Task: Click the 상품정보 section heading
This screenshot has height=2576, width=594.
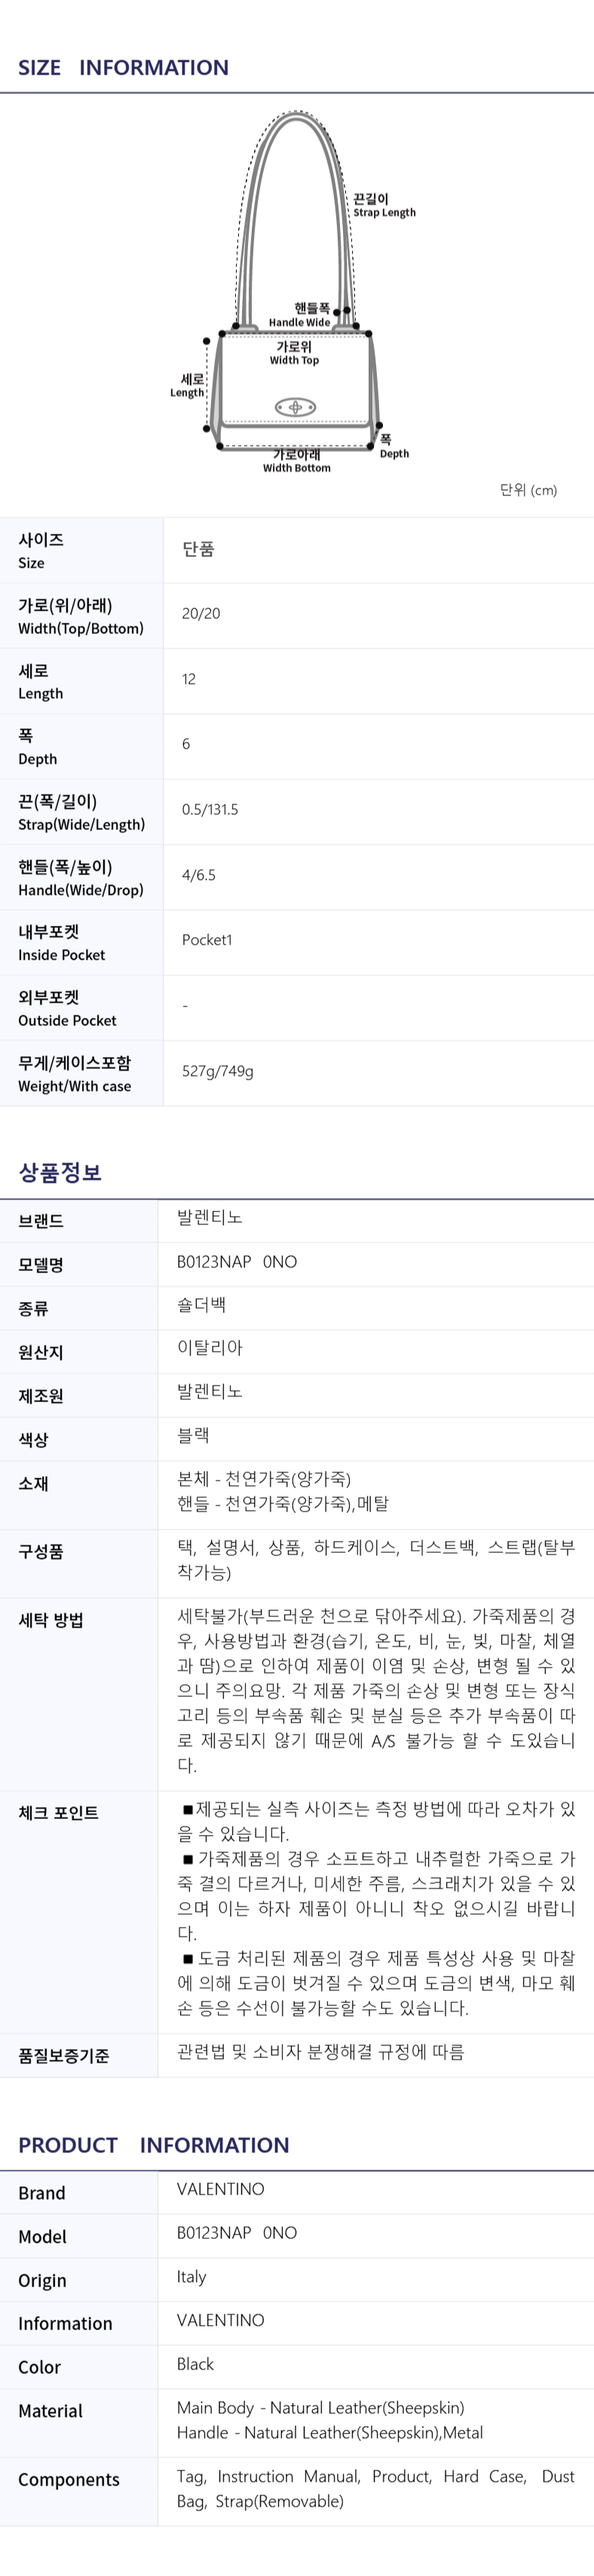Action: pyautogui.click(x=60, y=1172)
